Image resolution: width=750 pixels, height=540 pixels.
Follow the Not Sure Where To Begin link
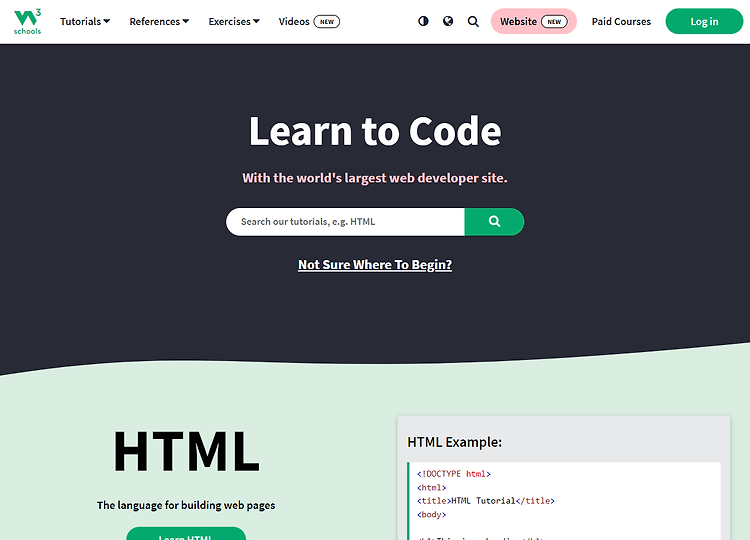tap(375, 264)
